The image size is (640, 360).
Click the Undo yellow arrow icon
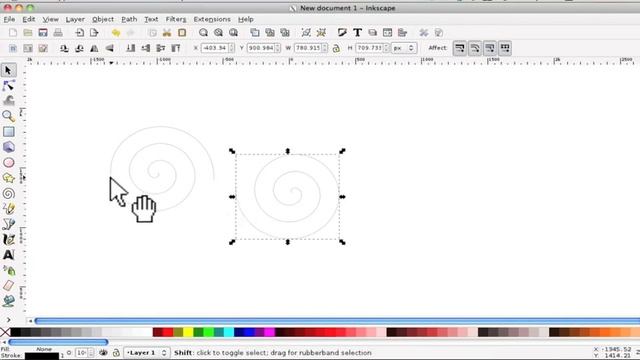(x=116, y=33)
